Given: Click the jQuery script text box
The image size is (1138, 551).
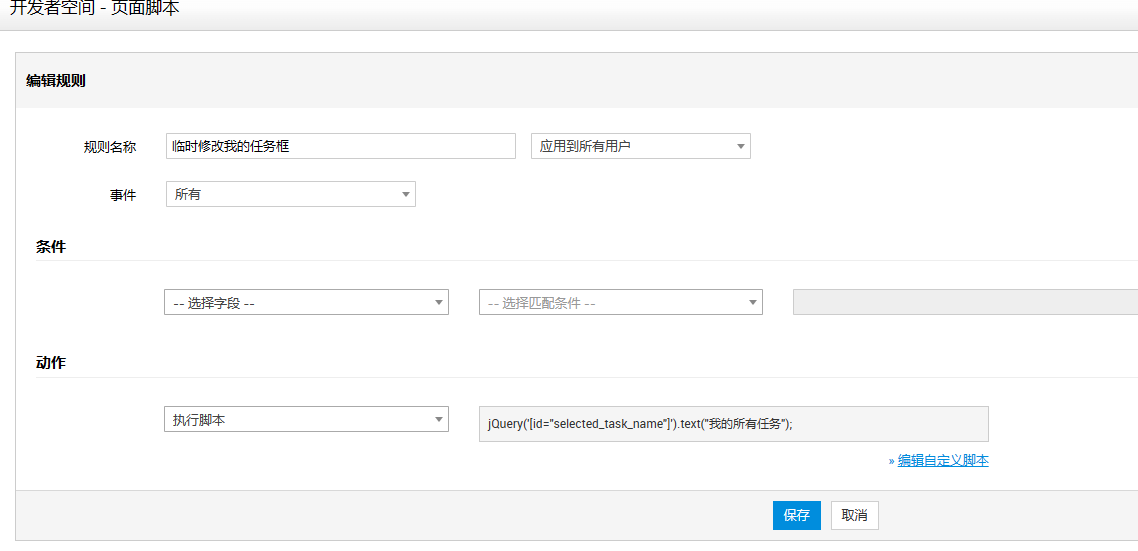Looking at the screenshot, I should [x=734, y=424].
